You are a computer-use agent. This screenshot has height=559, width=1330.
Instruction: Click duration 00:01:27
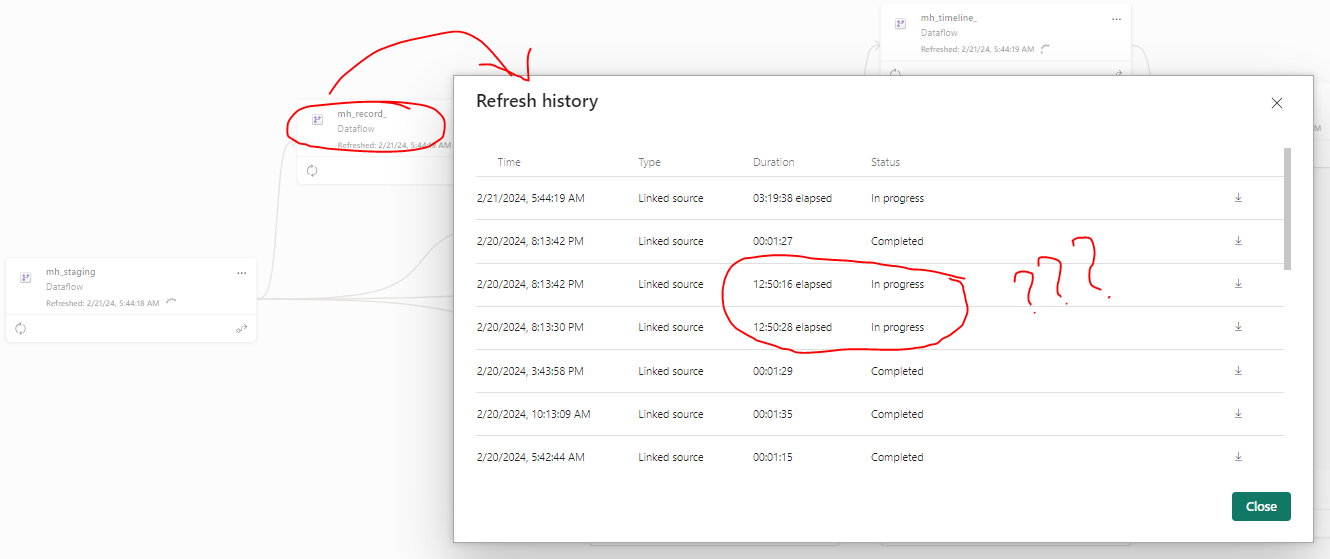[772, 241]
